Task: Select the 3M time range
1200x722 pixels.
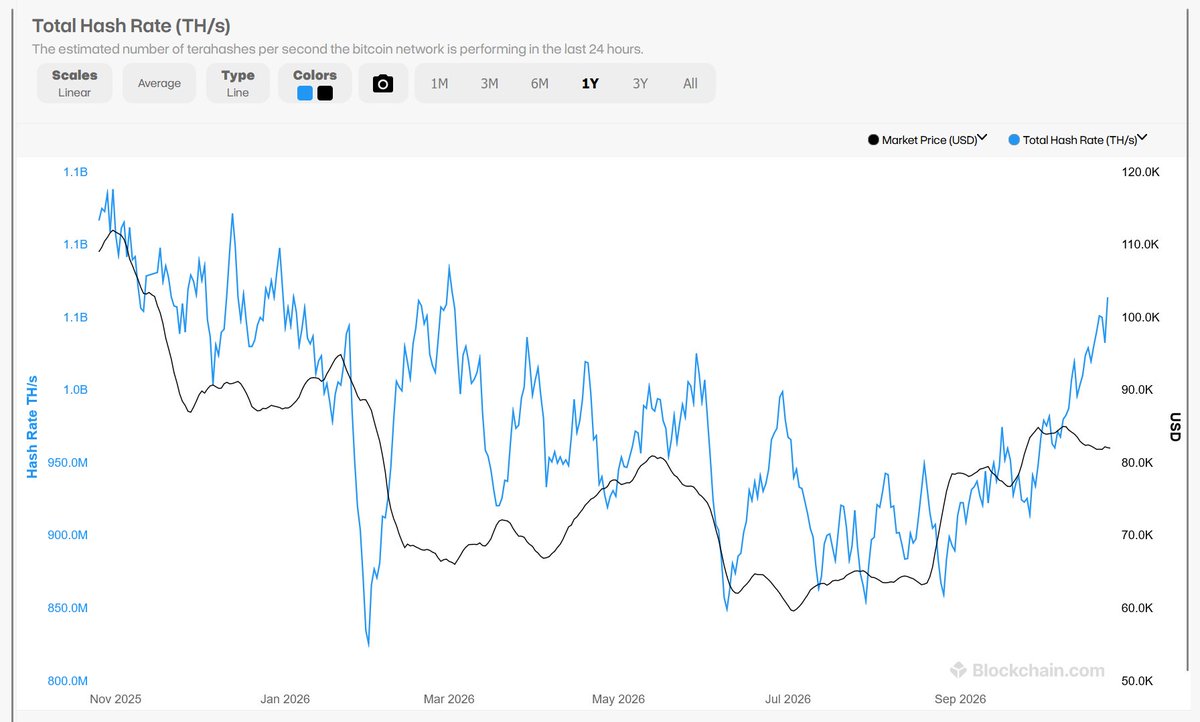Action: [489, 83]
